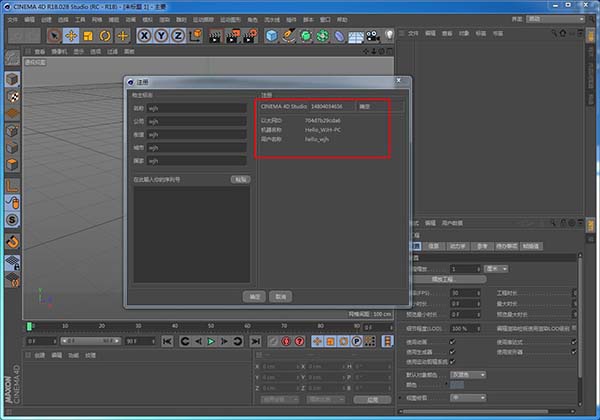
Task: Switch to Texture mode checkered icon
Action: [12, 96]
